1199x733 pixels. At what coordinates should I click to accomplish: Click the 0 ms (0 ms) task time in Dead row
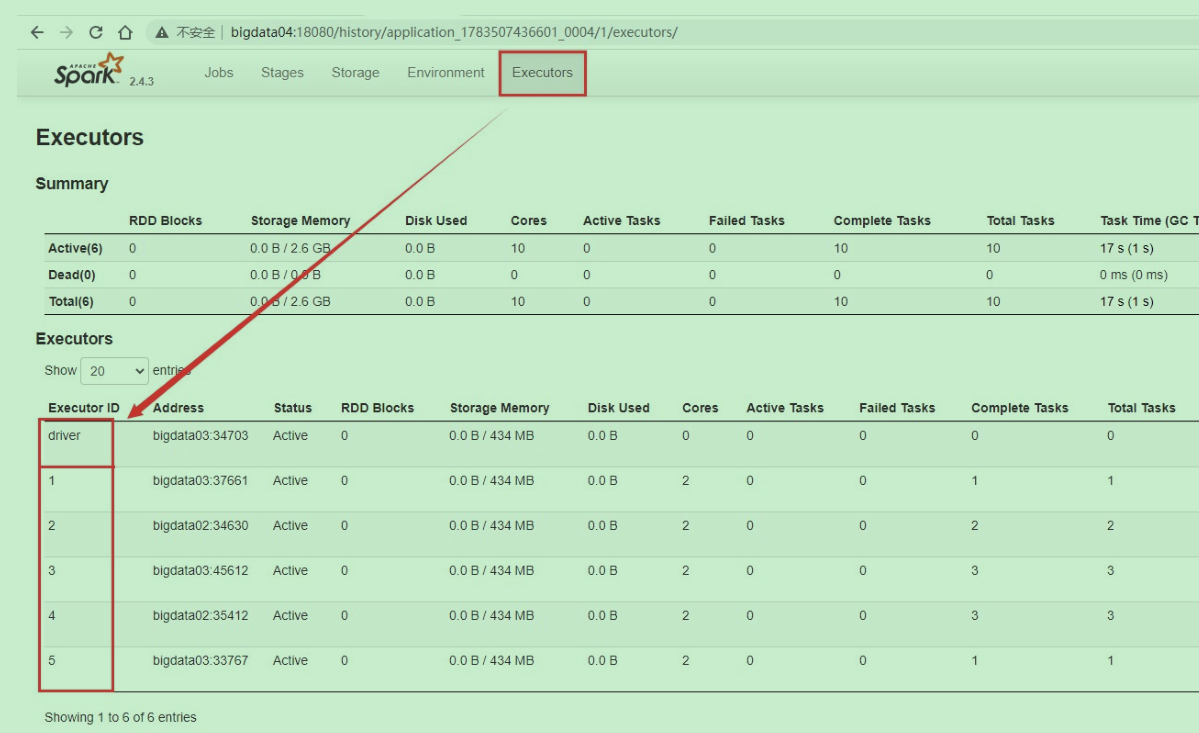[1134, 275]
